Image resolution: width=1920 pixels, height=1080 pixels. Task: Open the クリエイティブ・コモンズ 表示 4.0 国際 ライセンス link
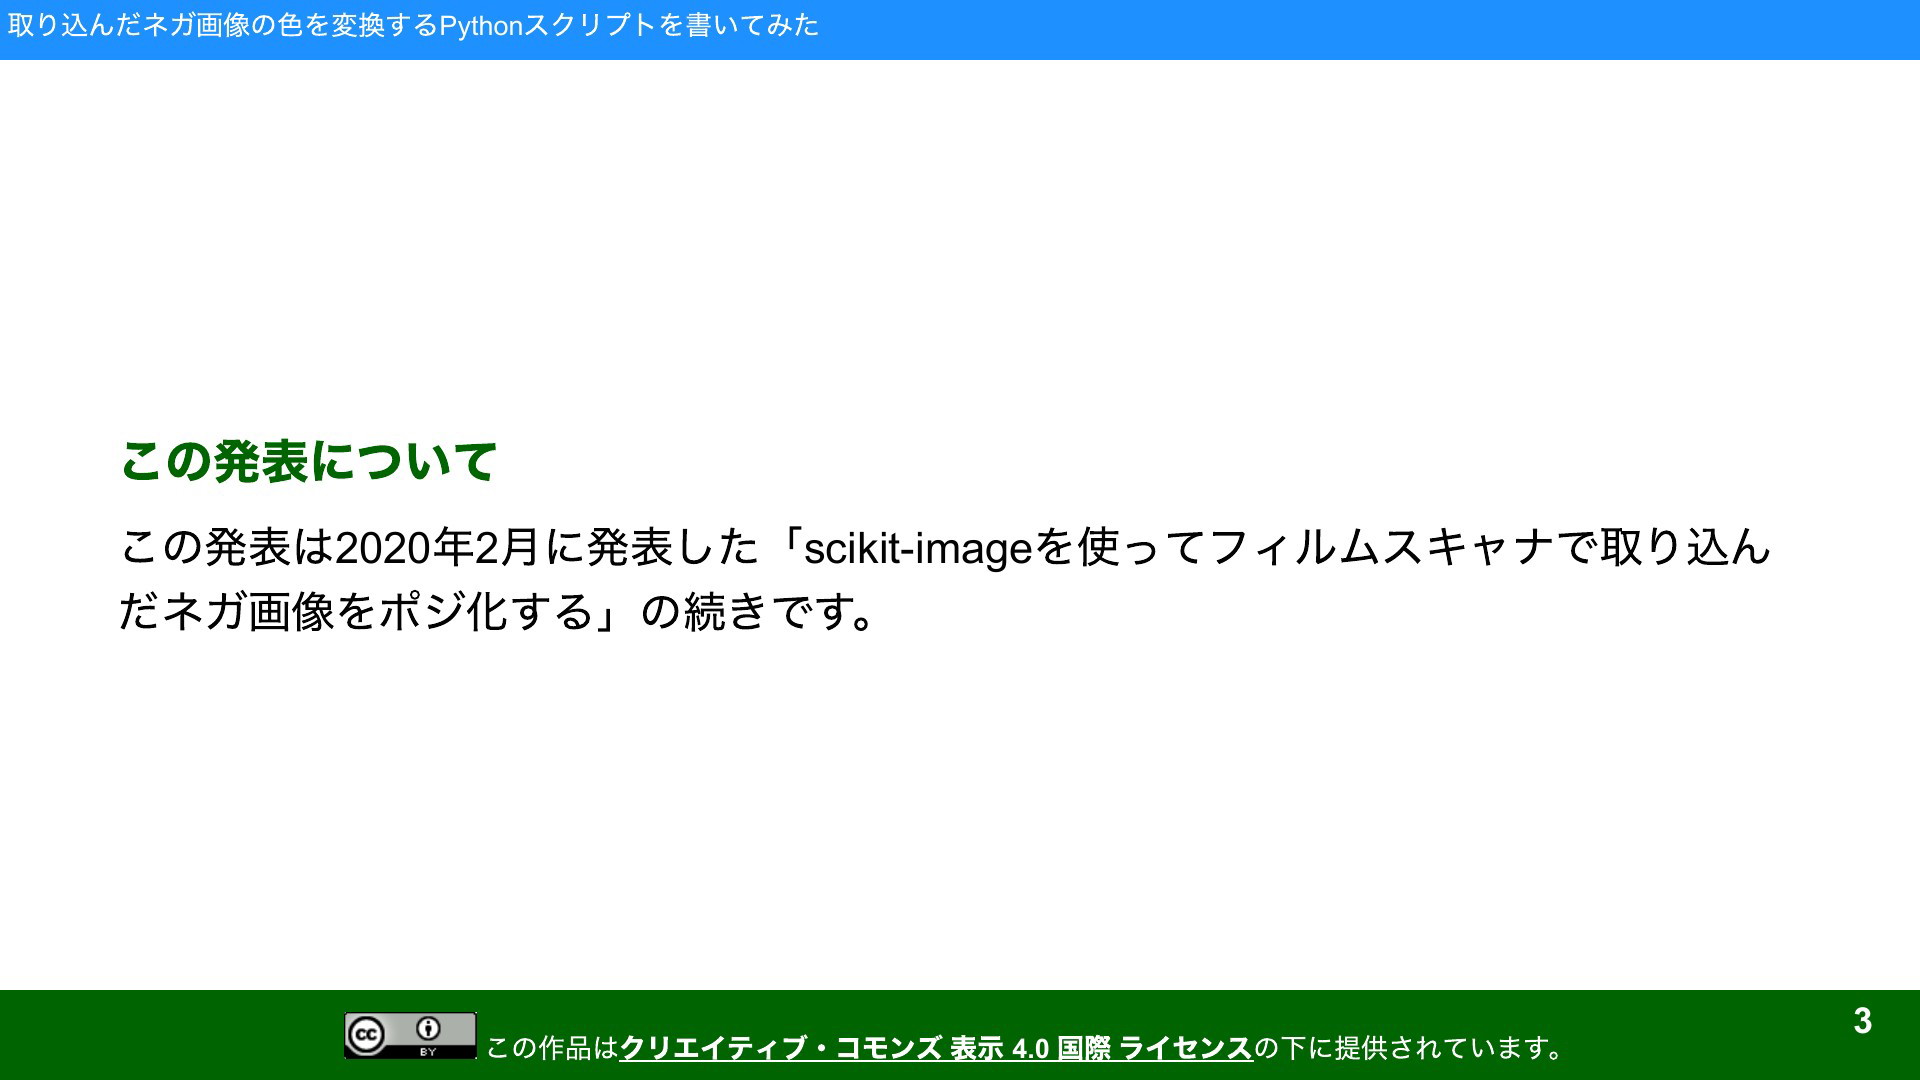coord(936,1048)
